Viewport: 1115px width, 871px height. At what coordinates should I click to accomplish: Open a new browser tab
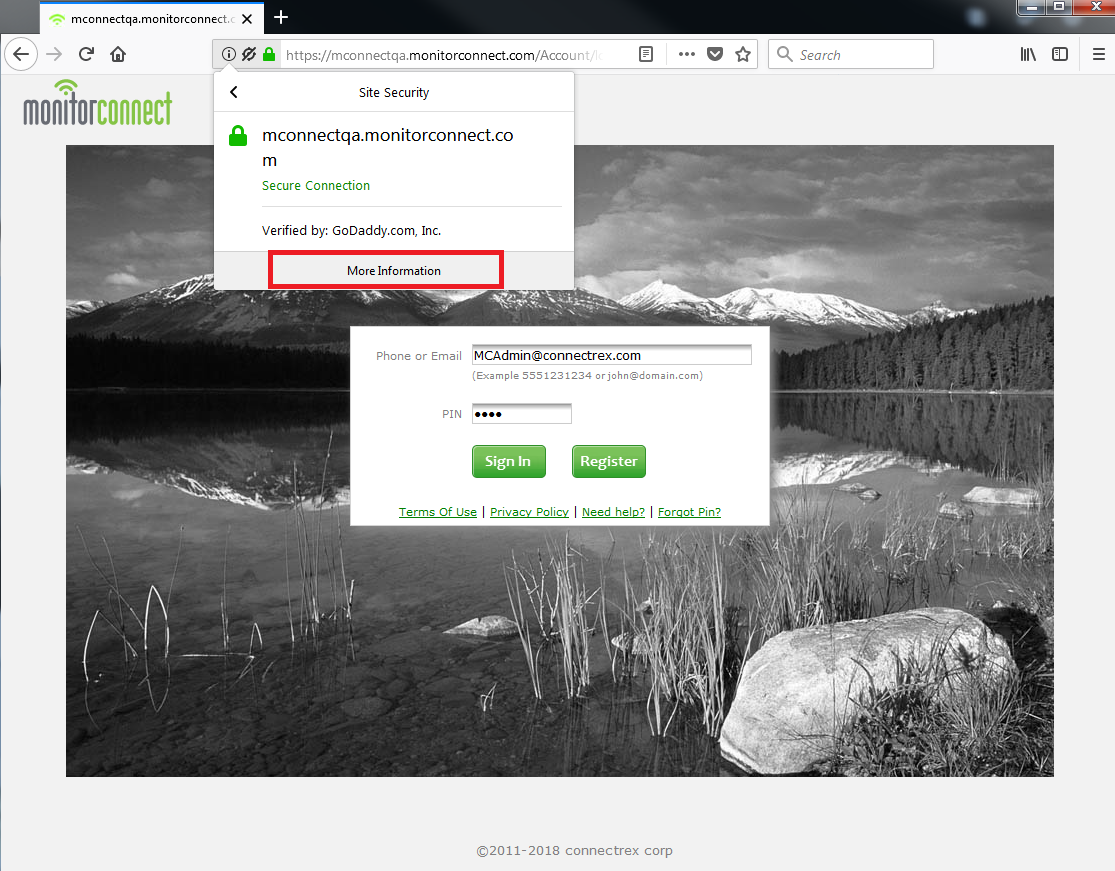click(280, 17)
